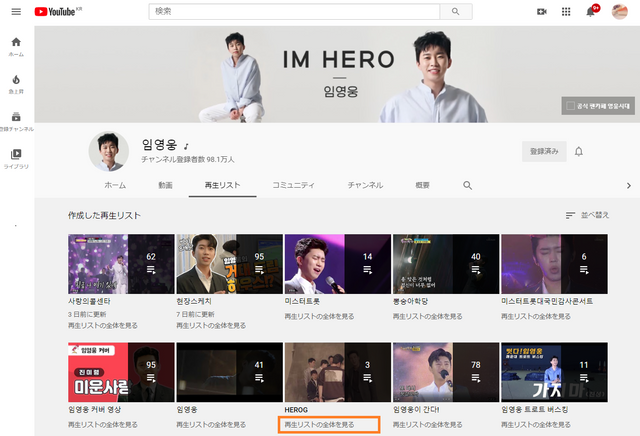This screenshot has width=640, height=436.
Task: Open Library icon in sidebar
Action: pyautogui.click(x=16, y=159)
